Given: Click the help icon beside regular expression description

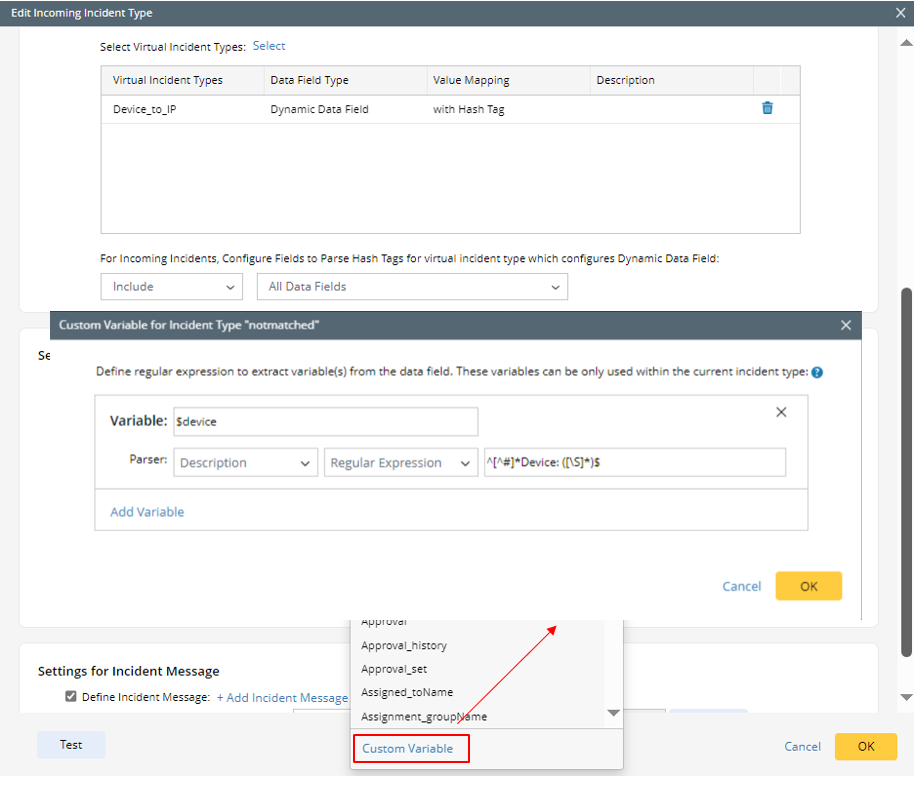Looking at the screenshot, I should point(817,372).
